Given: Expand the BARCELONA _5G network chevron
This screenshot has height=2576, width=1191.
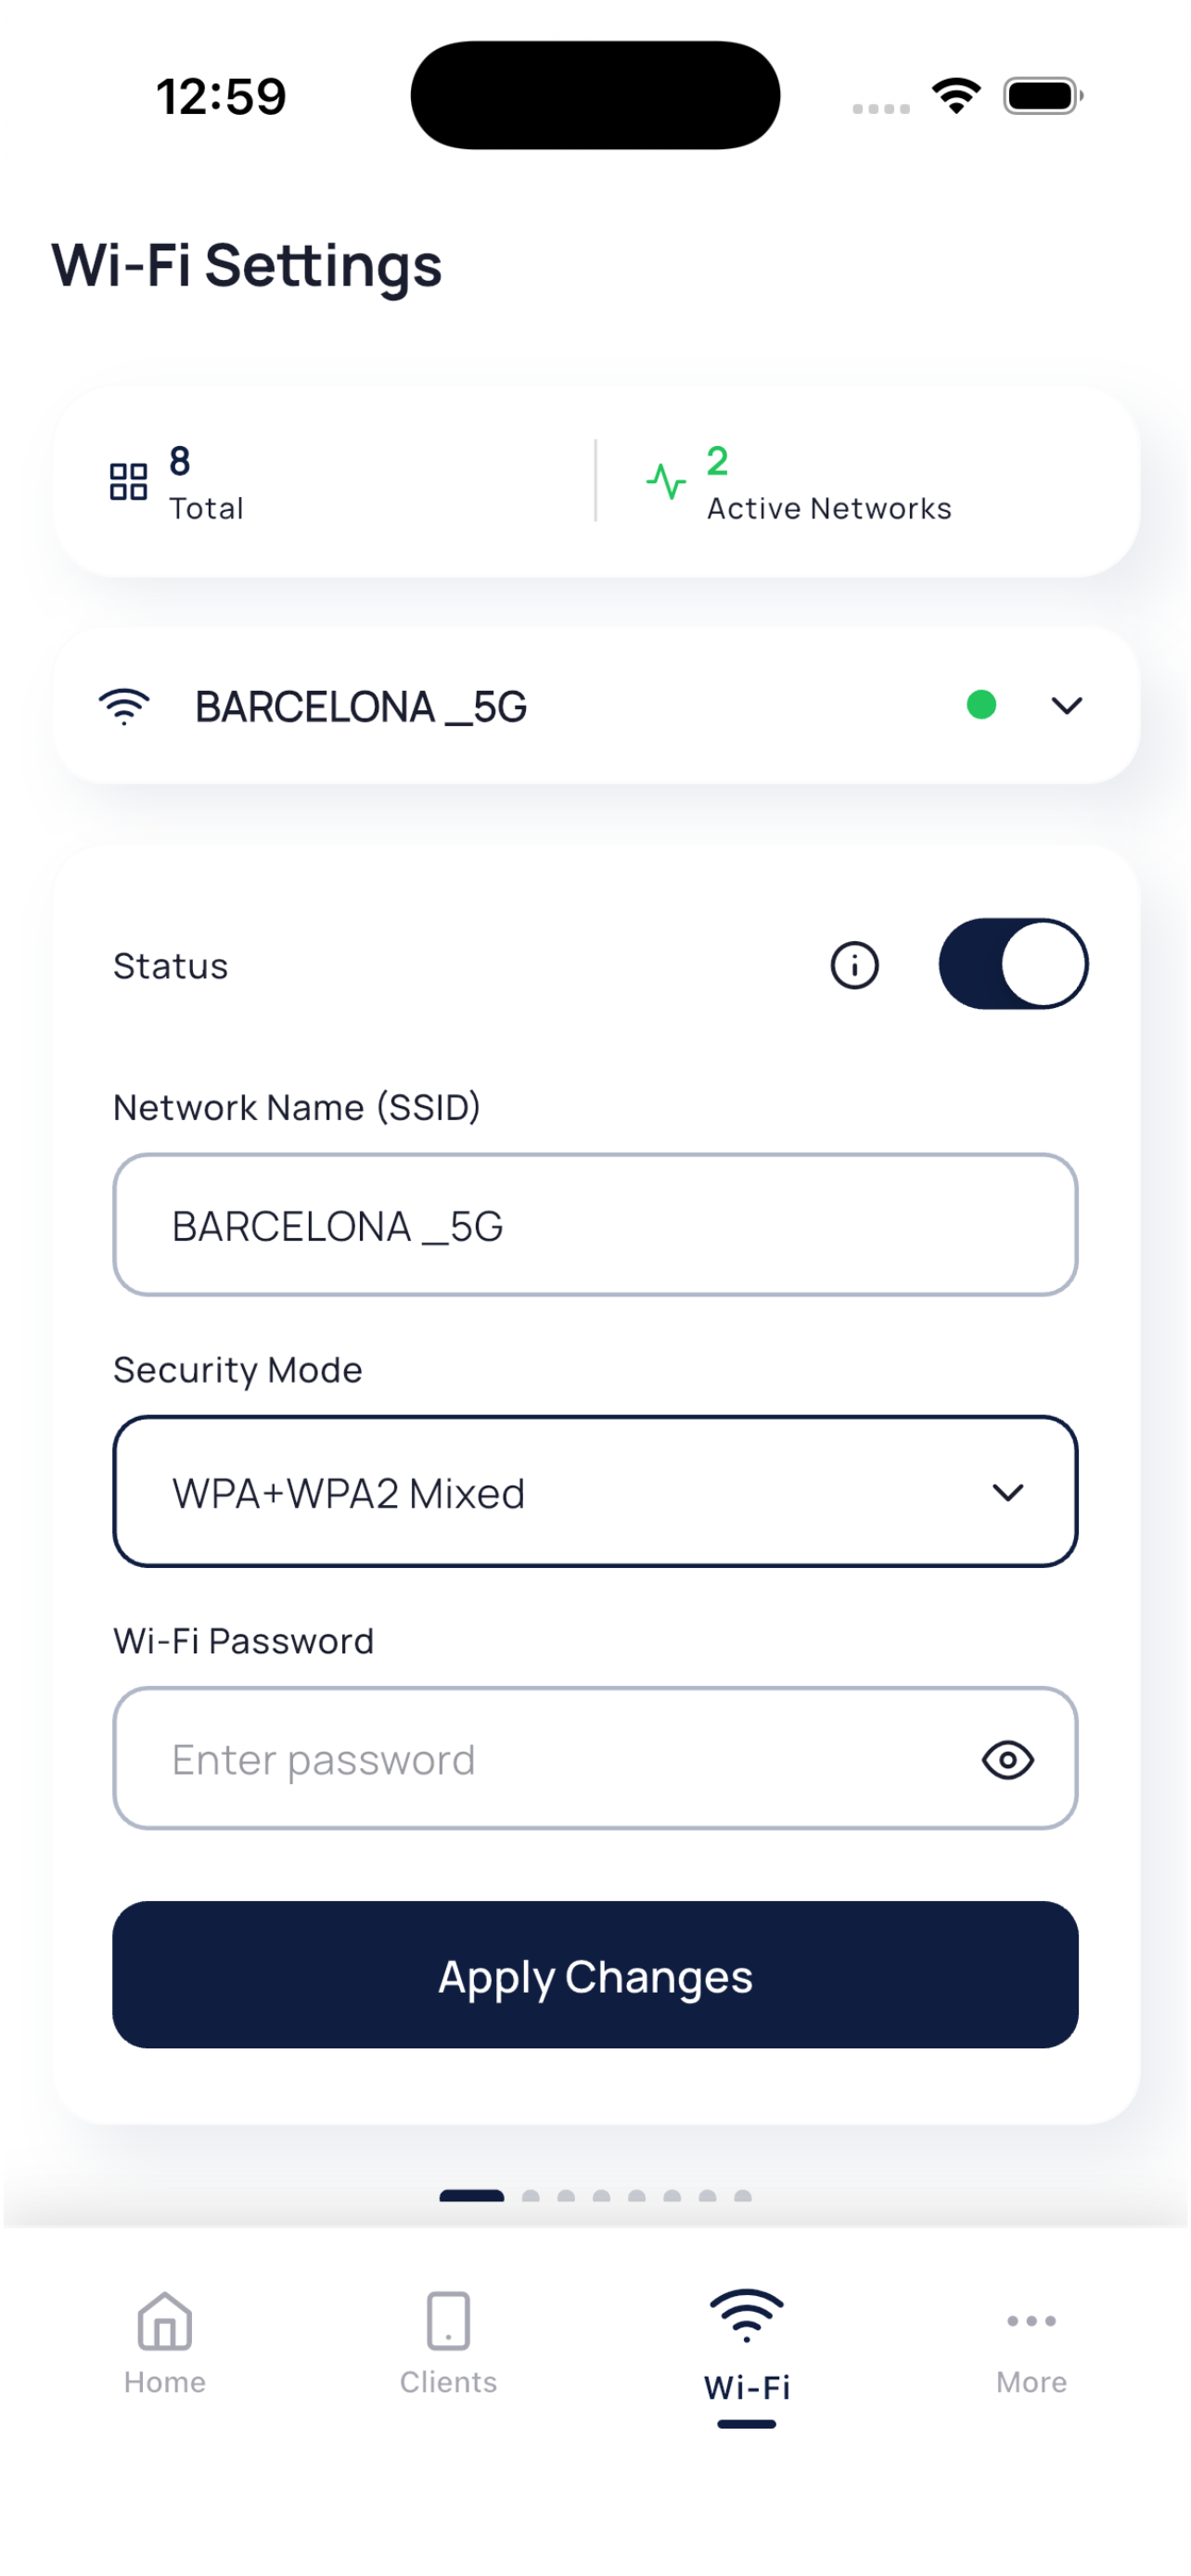Looking at the screenshot, I should point(1067,706).
